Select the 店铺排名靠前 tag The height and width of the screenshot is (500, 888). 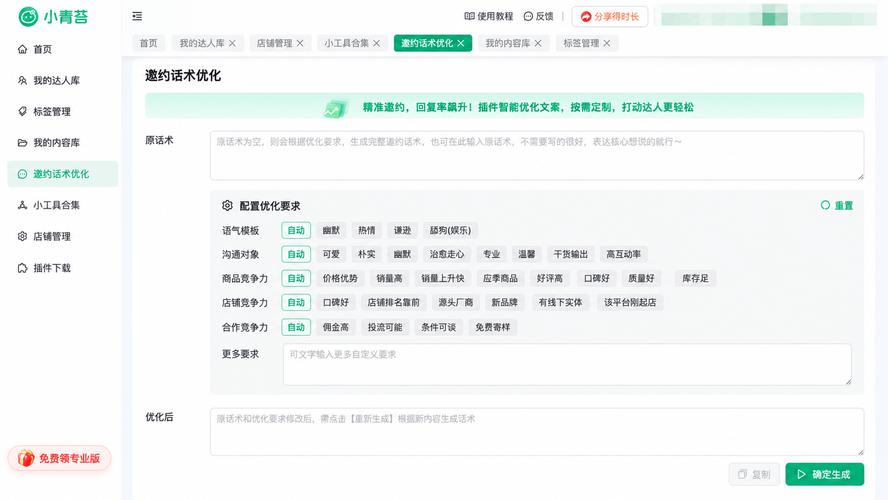click(394, 302)
